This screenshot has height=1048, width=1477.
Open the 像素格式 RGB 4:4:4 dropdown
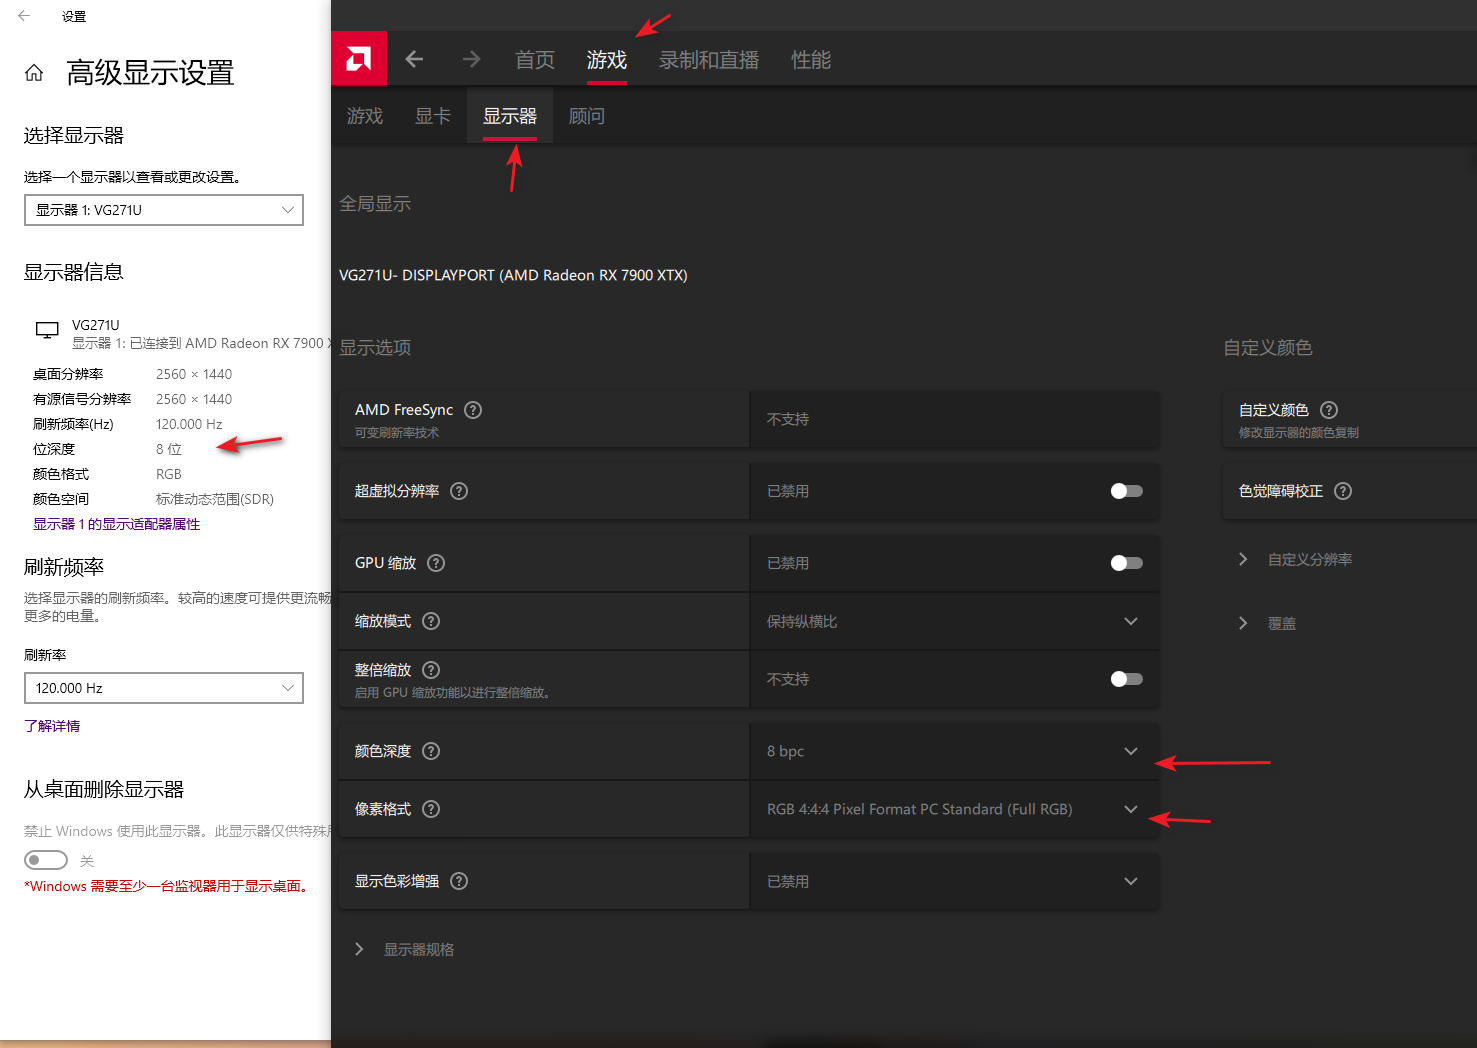coord(953,809)
